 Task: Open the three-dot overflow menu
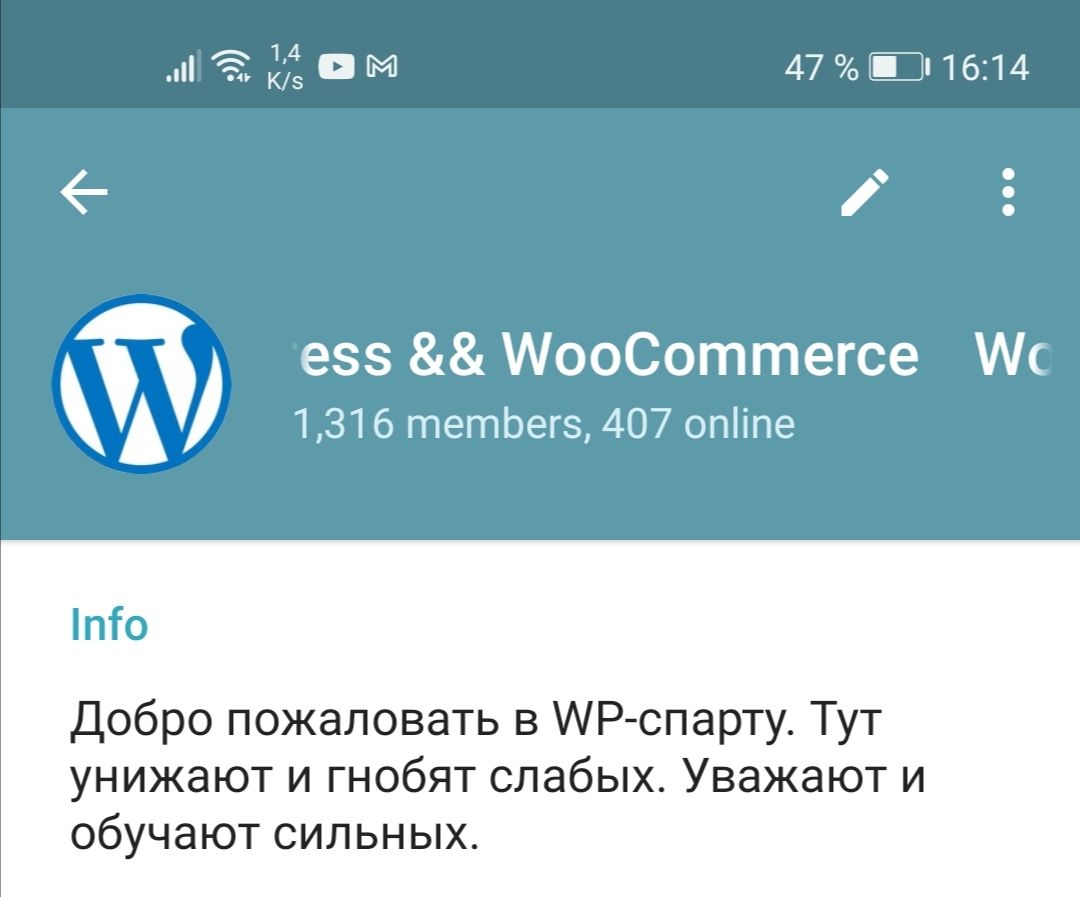coord(1008,192)
